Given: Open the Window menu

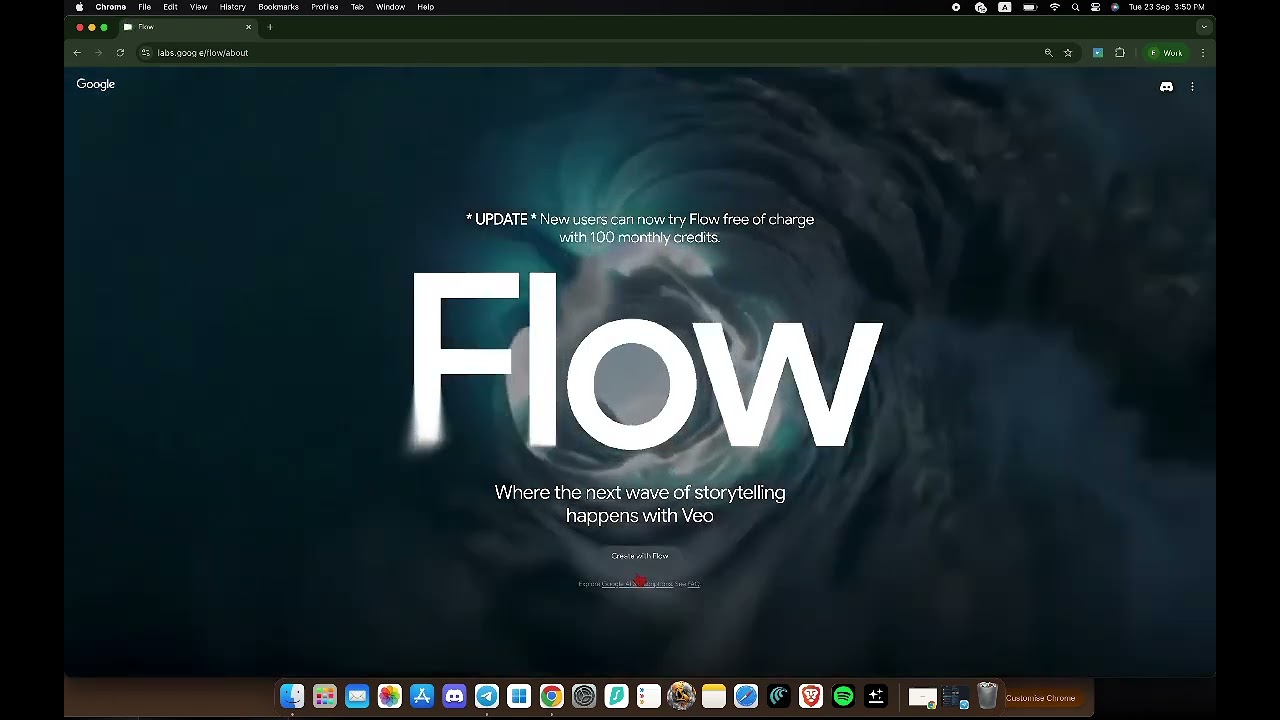Looking at the screenshot, I should tap(390, 7).
